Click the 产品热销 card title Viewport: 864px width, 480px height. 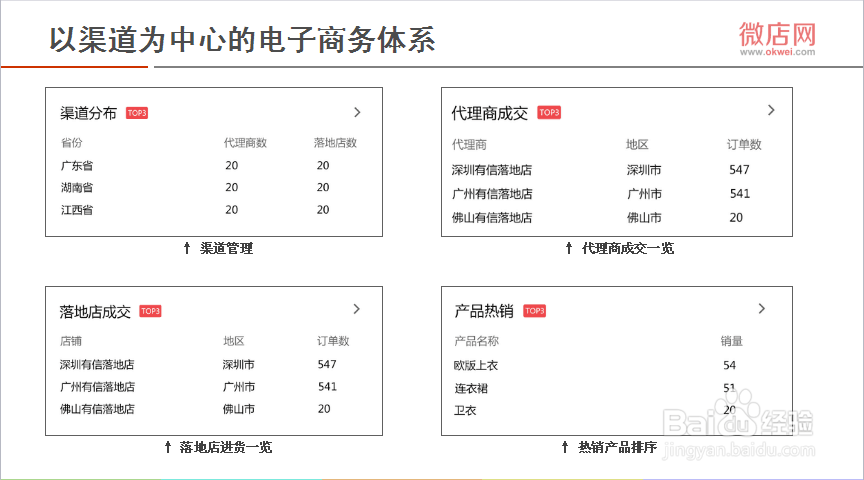484,311
